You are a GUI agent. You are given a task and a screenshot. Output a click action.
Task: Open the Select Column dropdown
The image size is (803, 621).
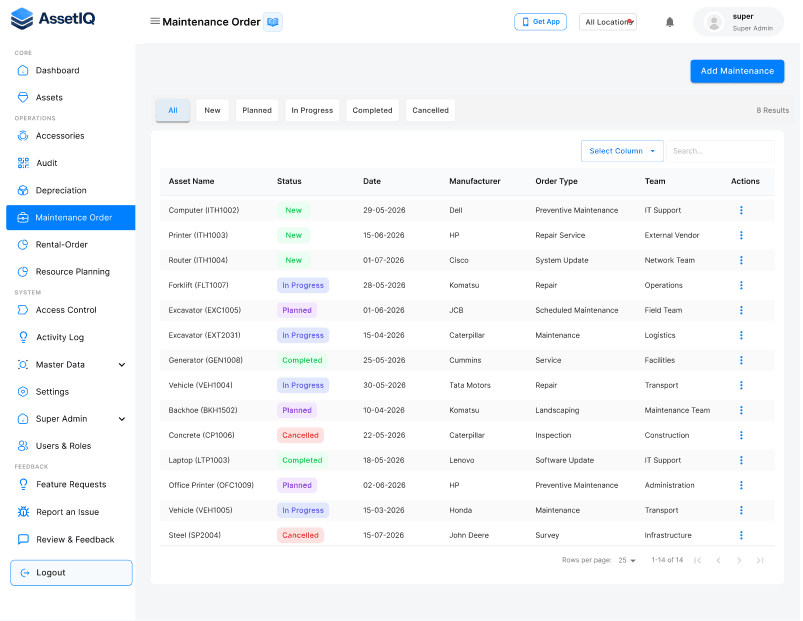(622, 151)
